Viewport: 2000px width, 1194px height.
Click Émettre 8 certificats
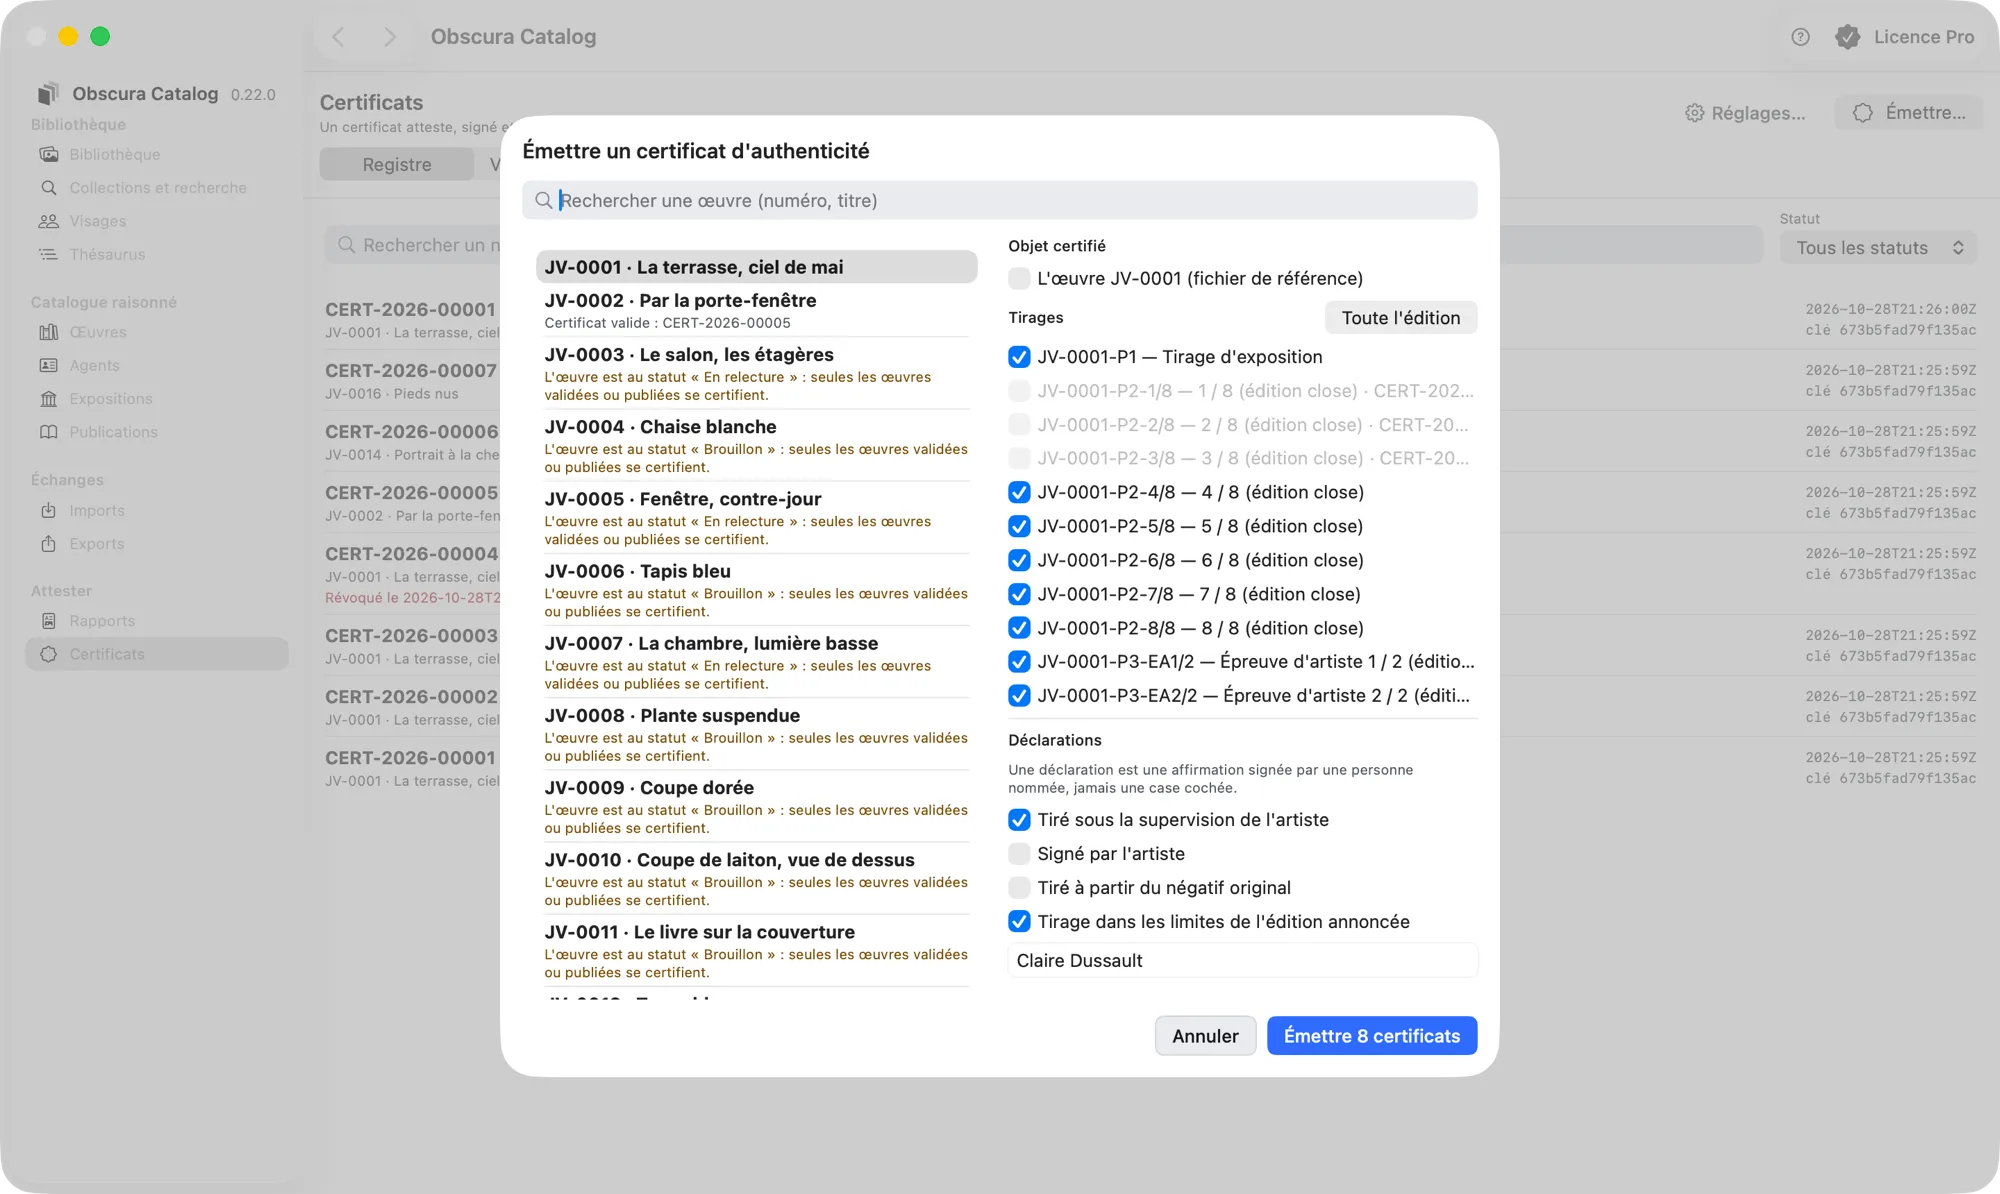tap(1372, 1036)
